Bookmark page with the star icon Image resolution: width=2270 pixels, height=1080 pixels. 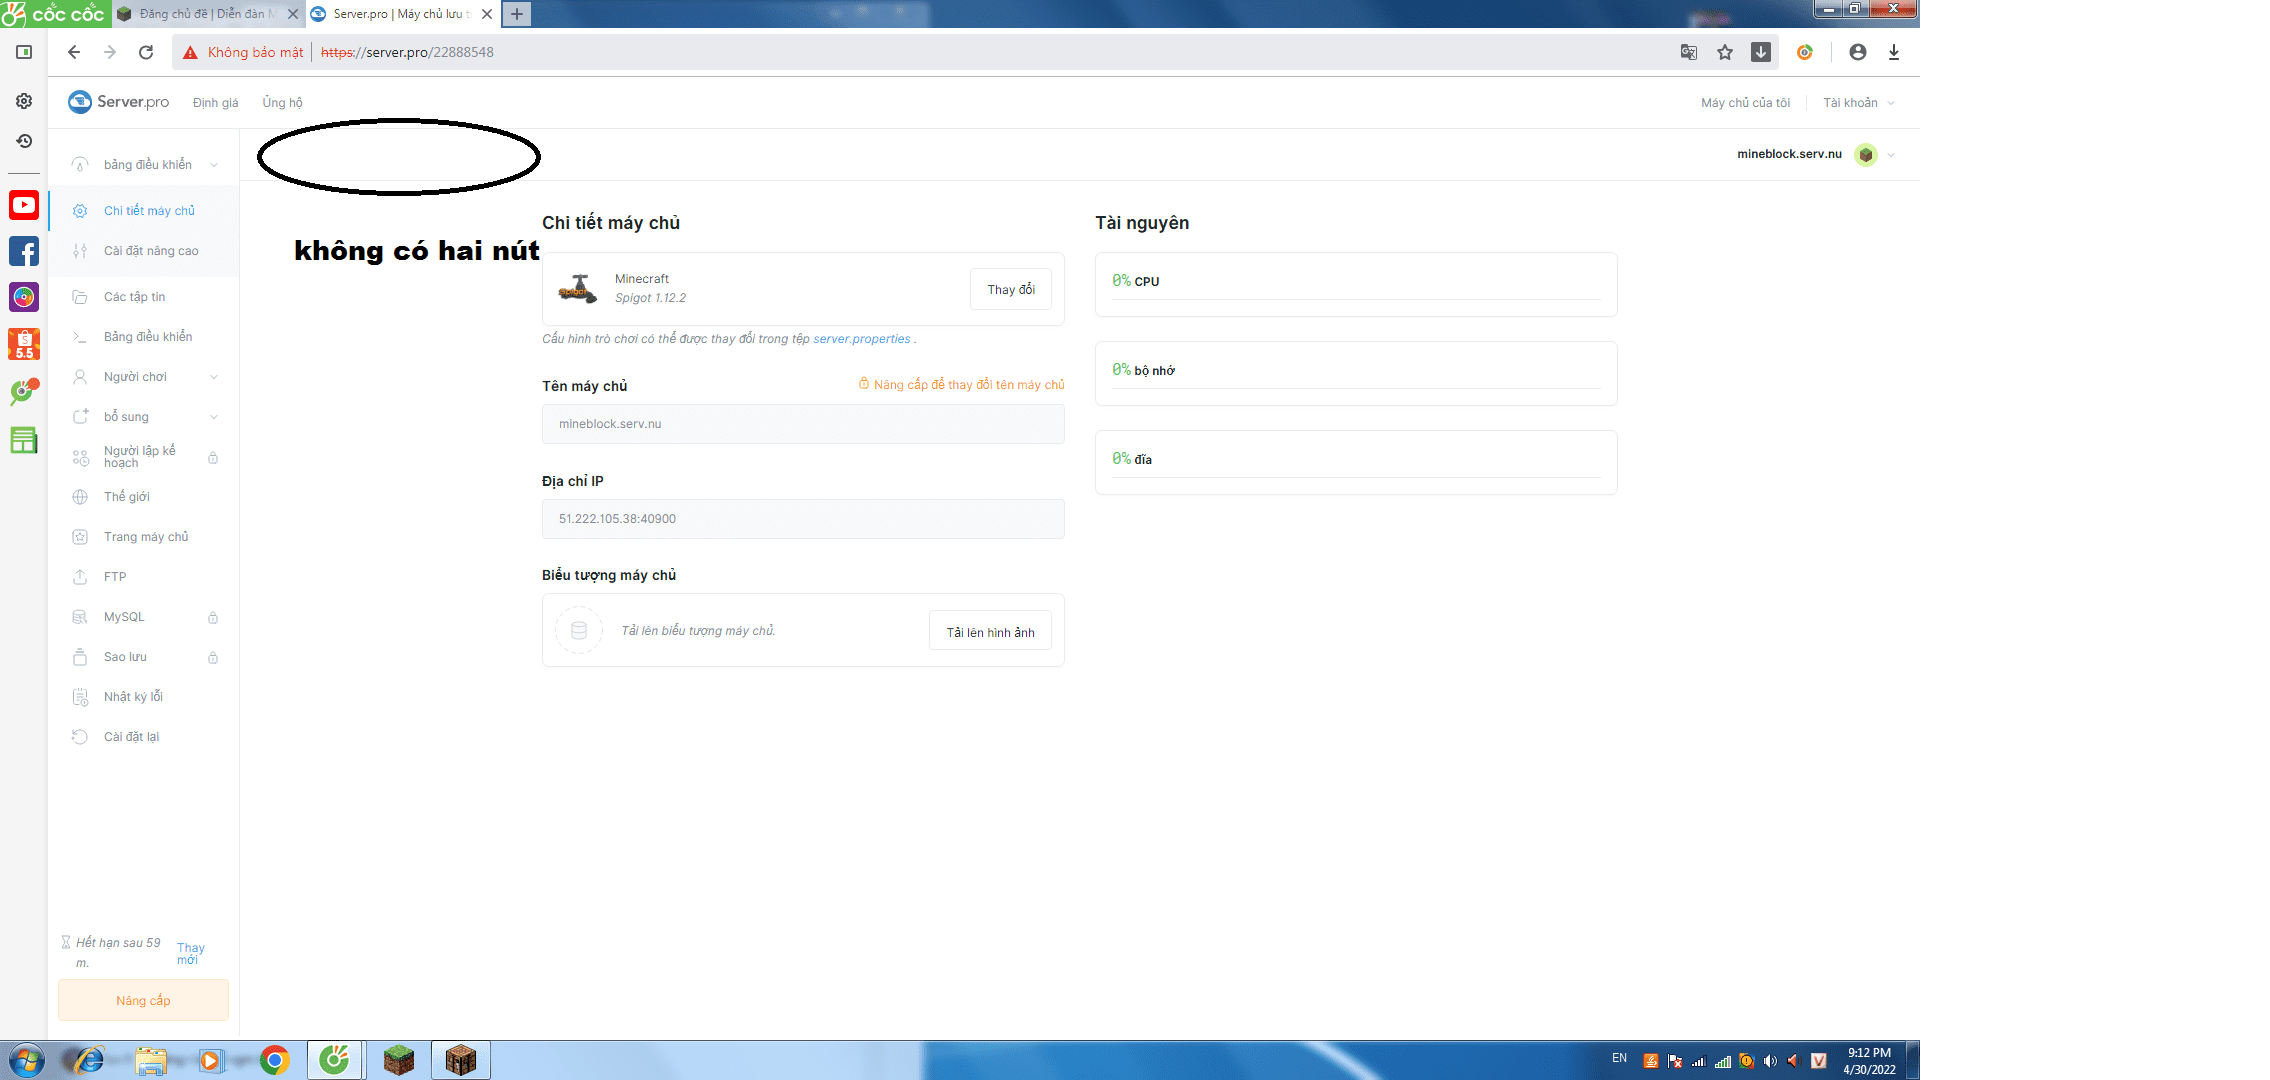(1725, 52)
